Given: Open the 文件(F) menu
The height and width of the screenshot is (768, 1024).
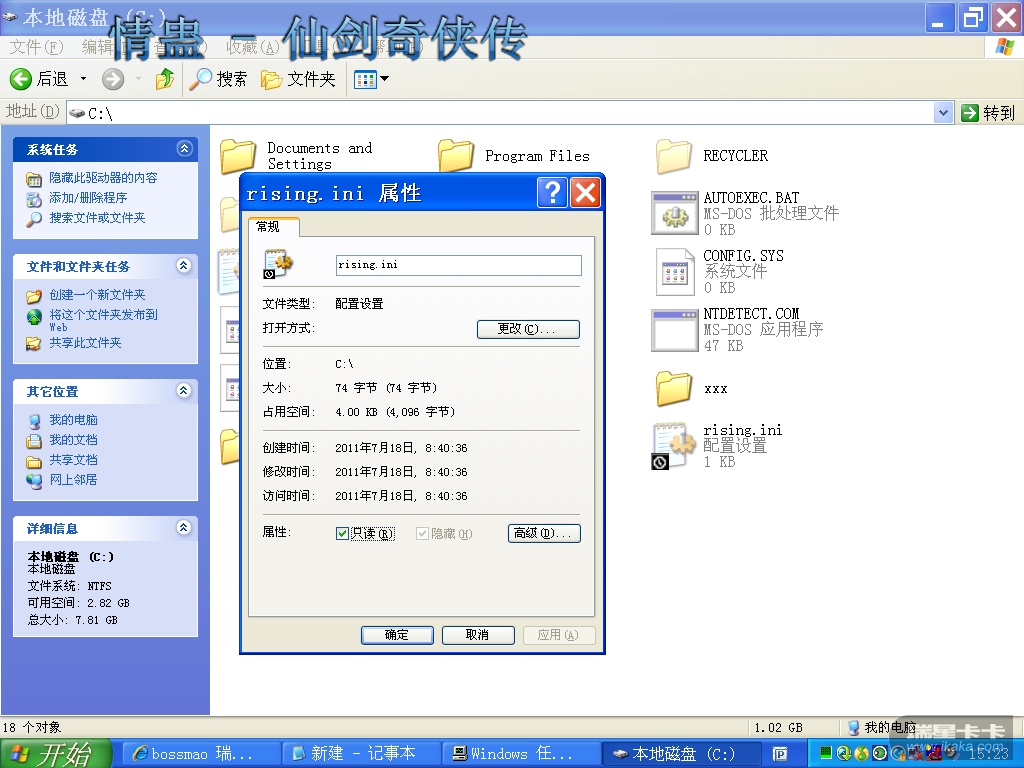Looking at the screenshot, I should [x=36, y=47].
